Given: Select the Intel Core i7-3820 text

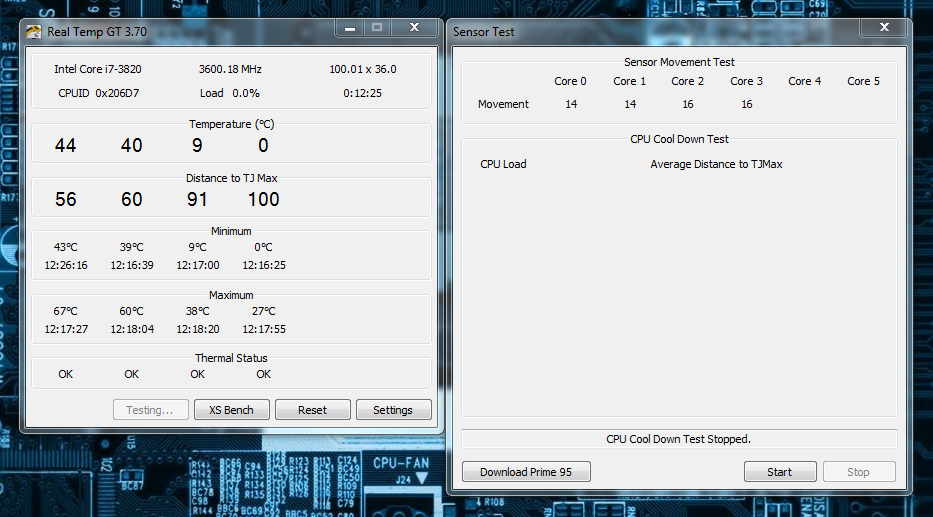Looking at the screenshot, I should coord(98,69).
